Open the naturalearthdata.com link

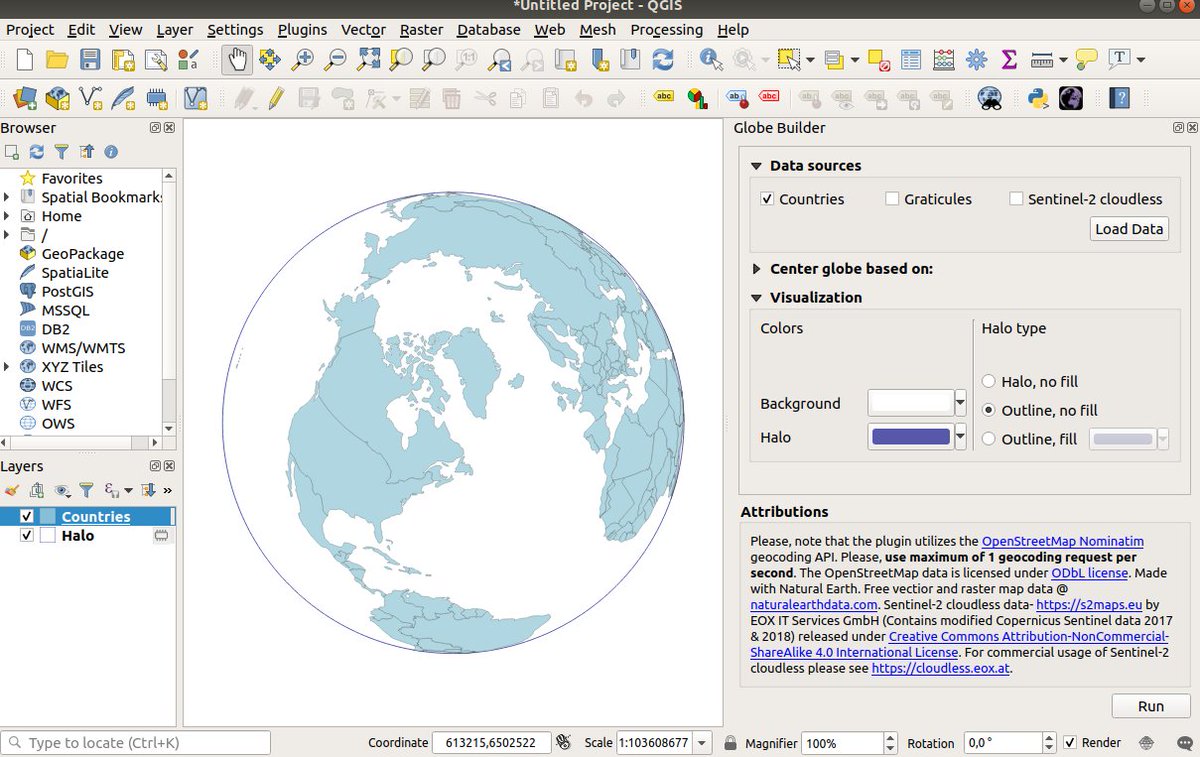pos(815,604)
